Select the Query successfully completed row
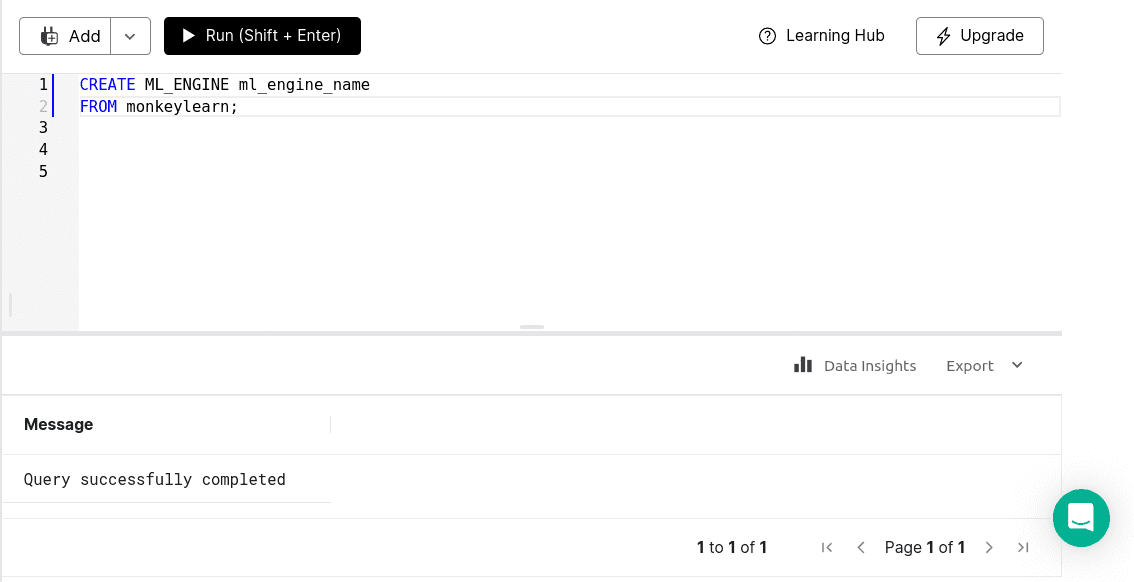Viewport: 1134px width, 582px height. click(x=166, y=479)
